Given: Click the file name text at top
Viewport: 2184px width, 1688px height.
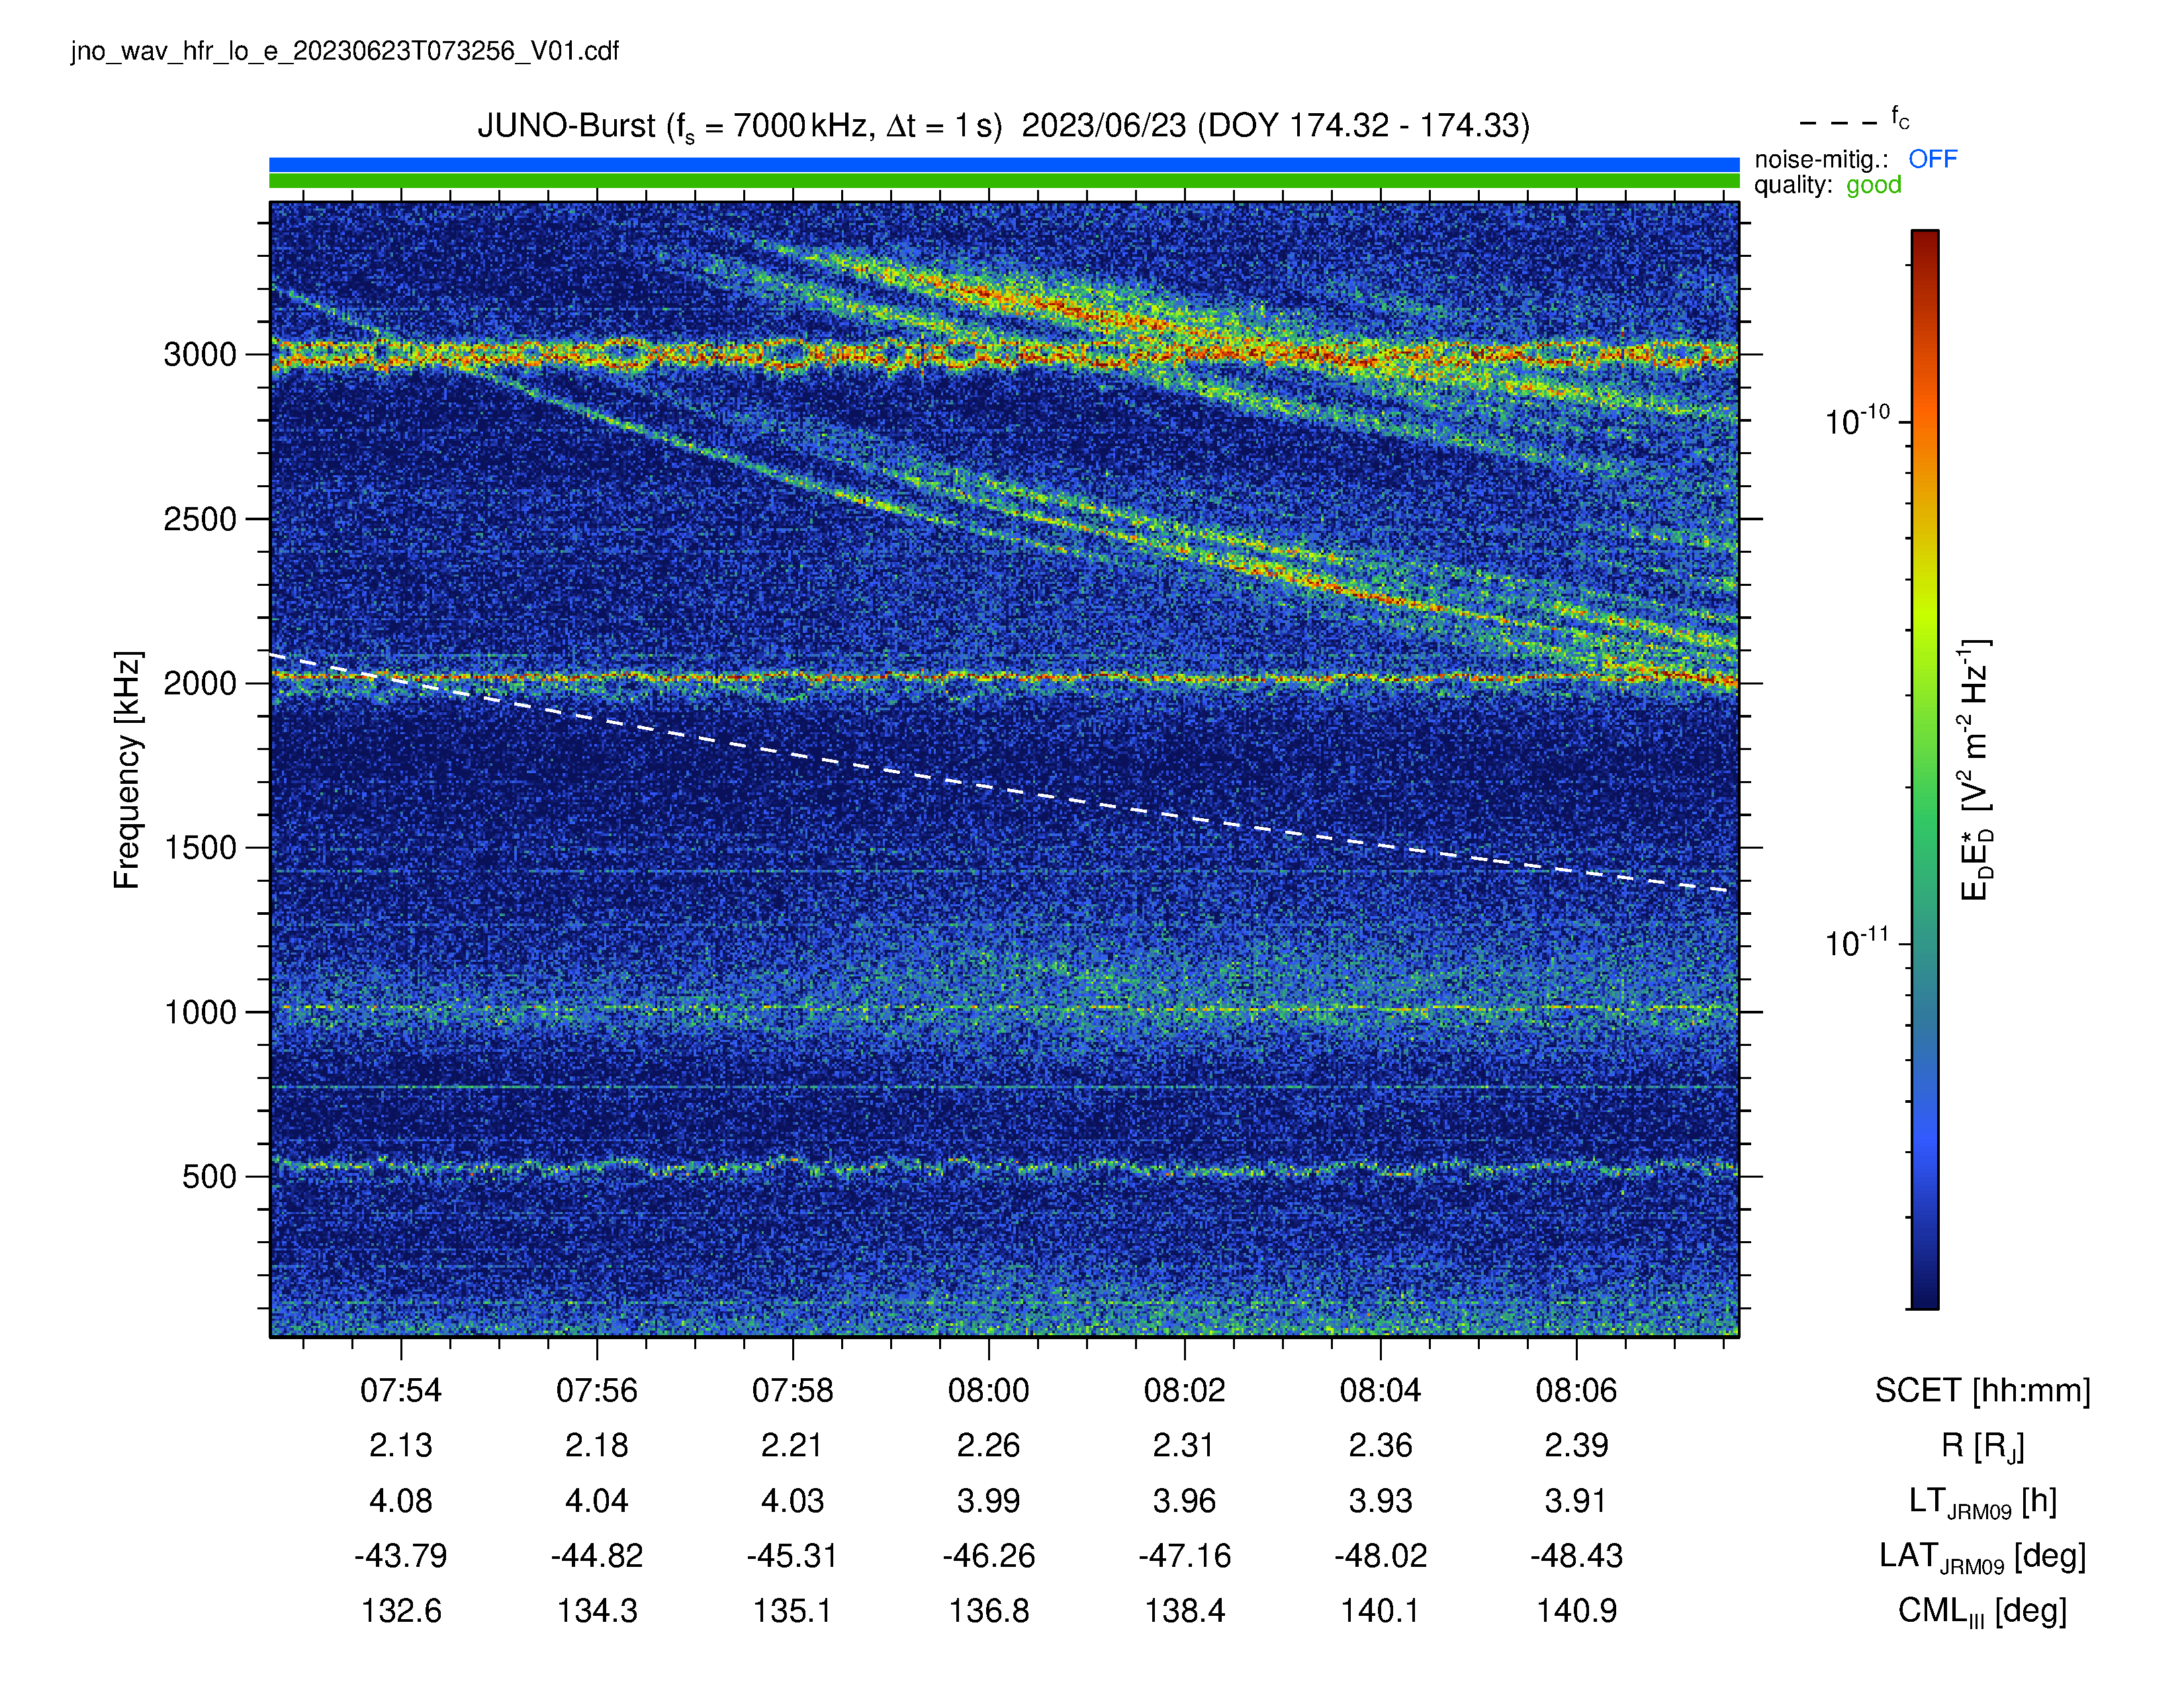Looking at the screenshot, I should (x=345, y=51).
